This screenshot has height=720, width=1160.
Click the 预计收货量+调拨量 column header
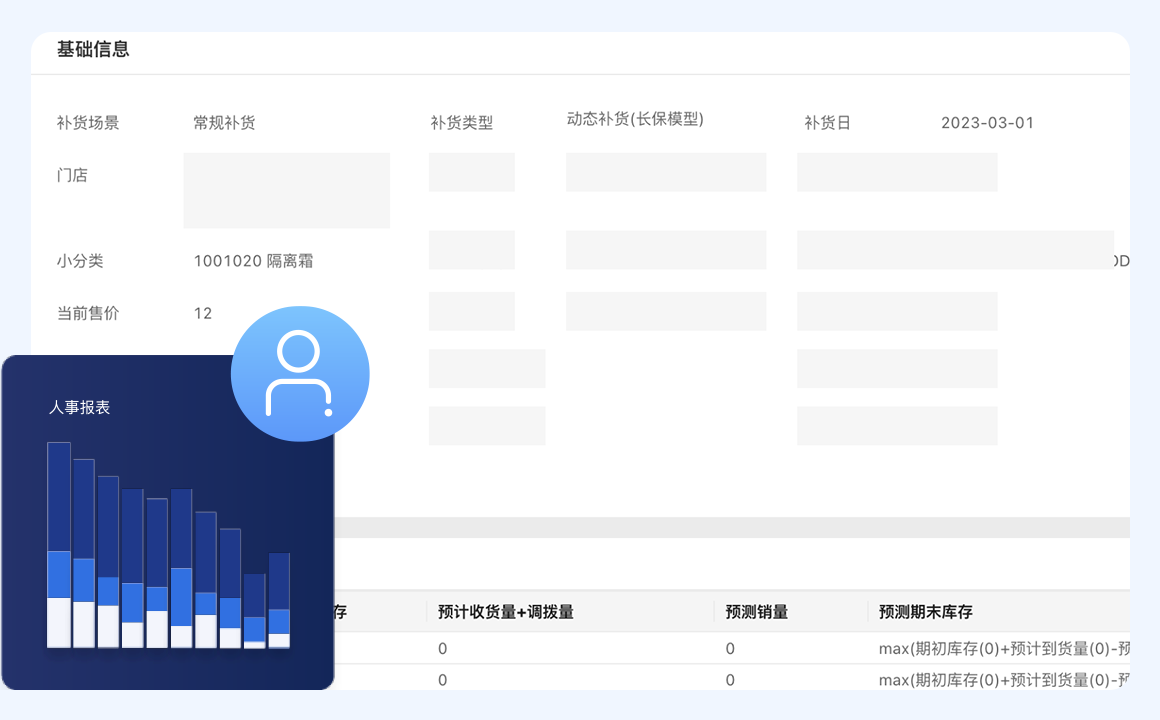(505, 612)
